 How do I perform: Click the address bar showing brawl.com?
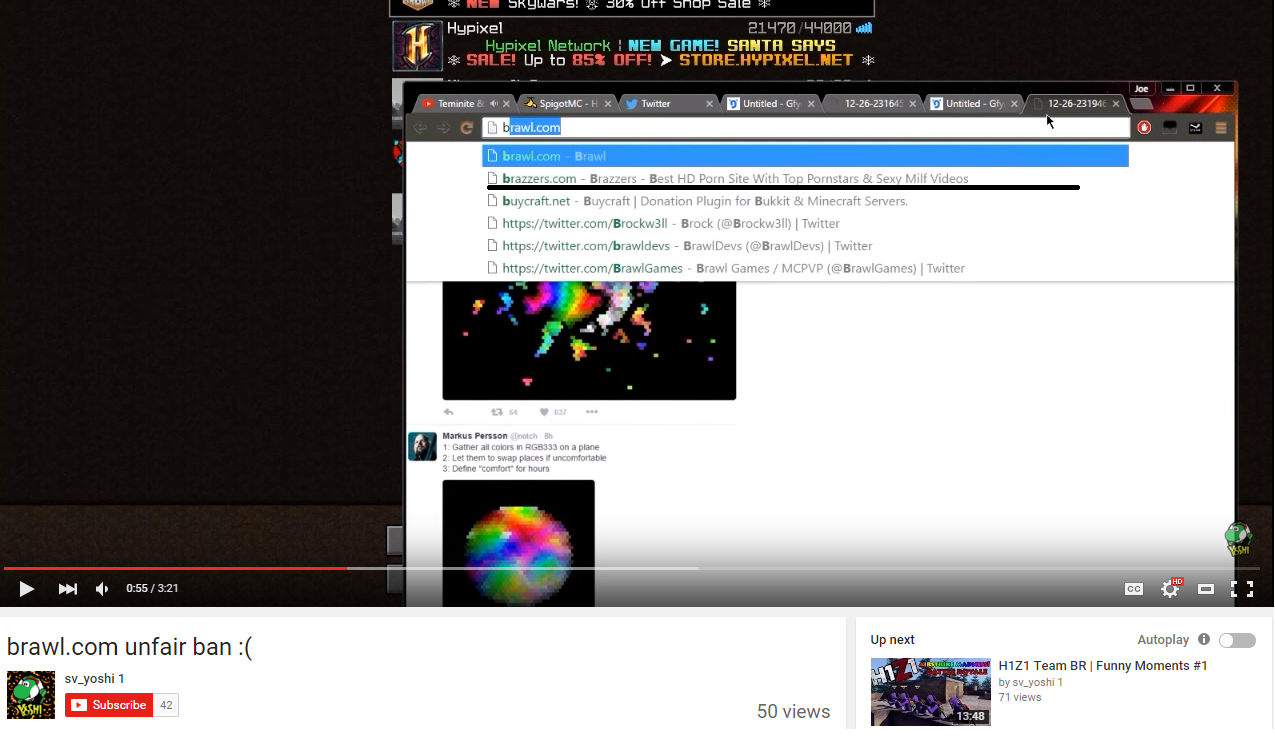pyautogui.click(x=805, y=127)
